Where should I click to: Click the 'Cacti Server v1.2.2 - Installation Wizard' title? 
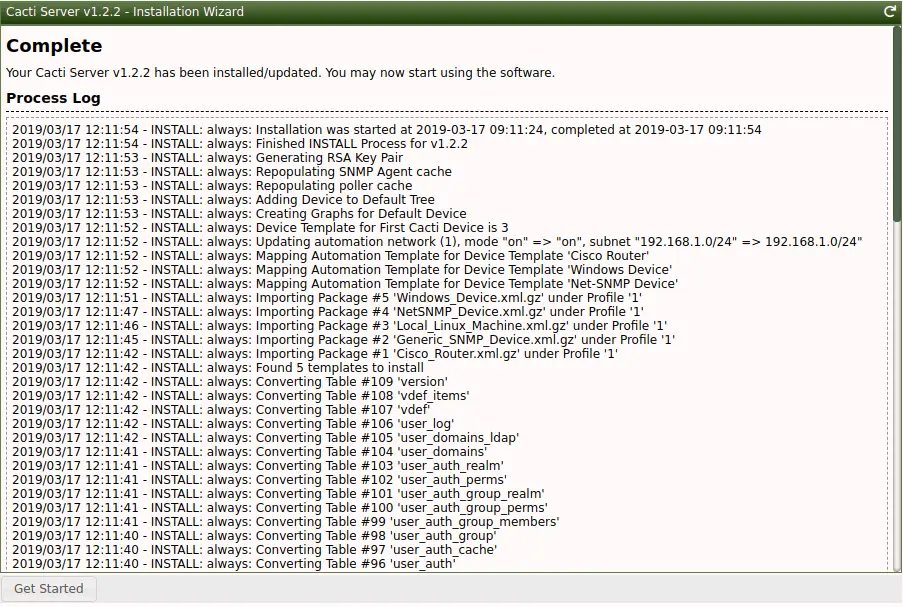125,12
